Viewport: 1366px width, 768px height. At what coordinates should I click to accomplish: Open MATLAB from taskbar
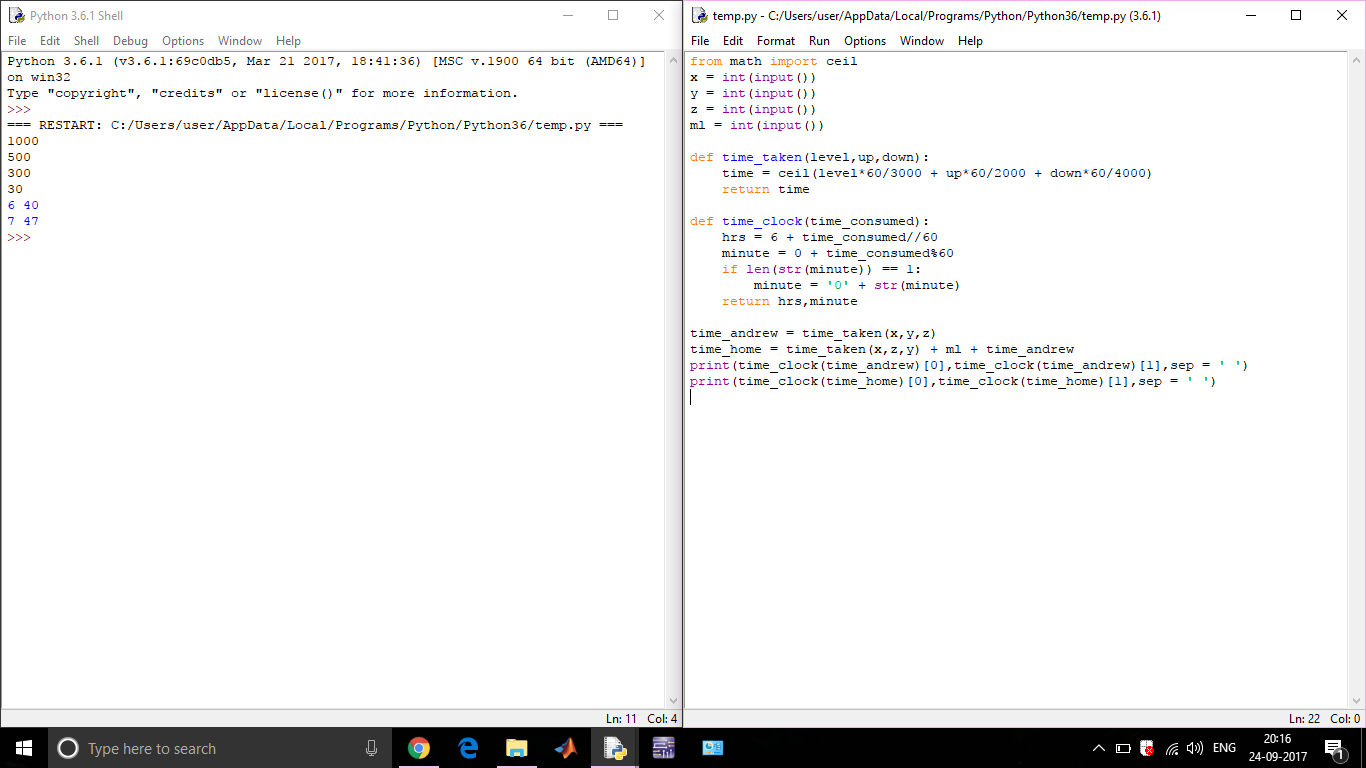(x=566, y=748)
